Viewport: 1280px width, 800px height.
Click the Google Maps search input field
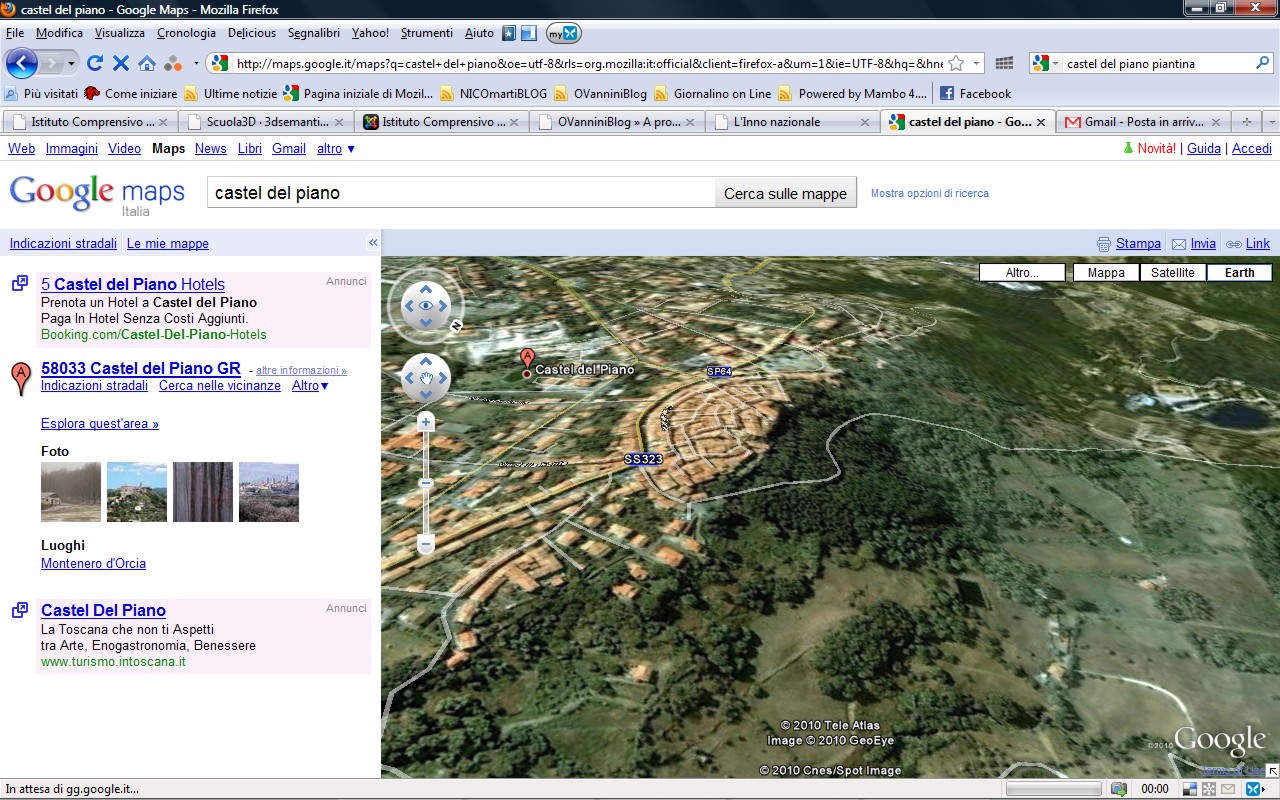(x=461, y=193)
